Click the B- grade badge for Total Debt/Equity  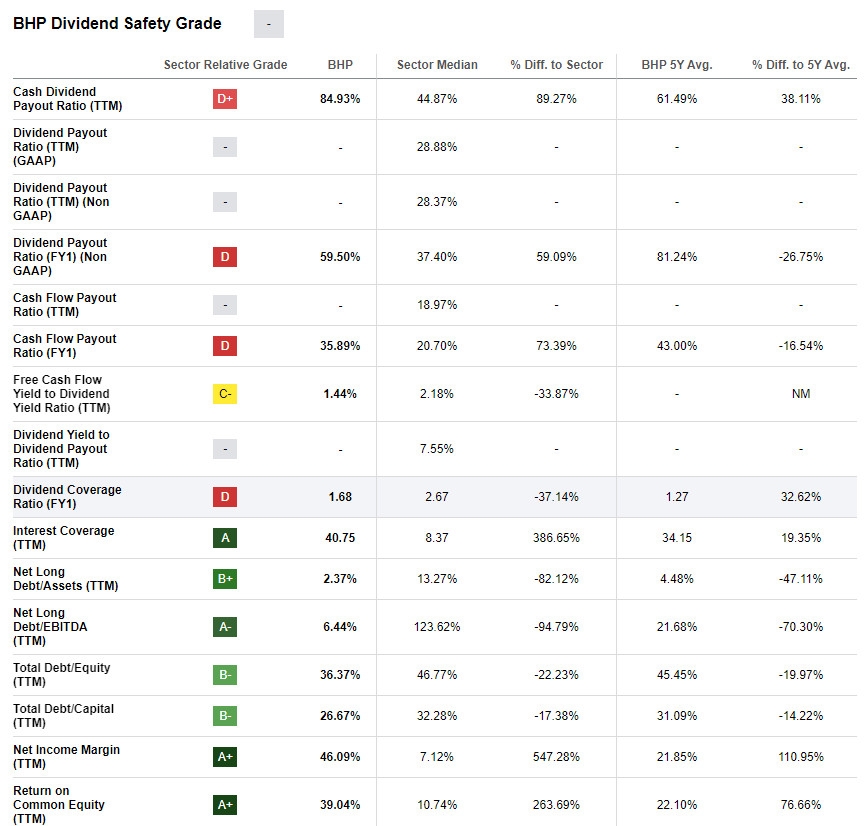coord(225,675)
